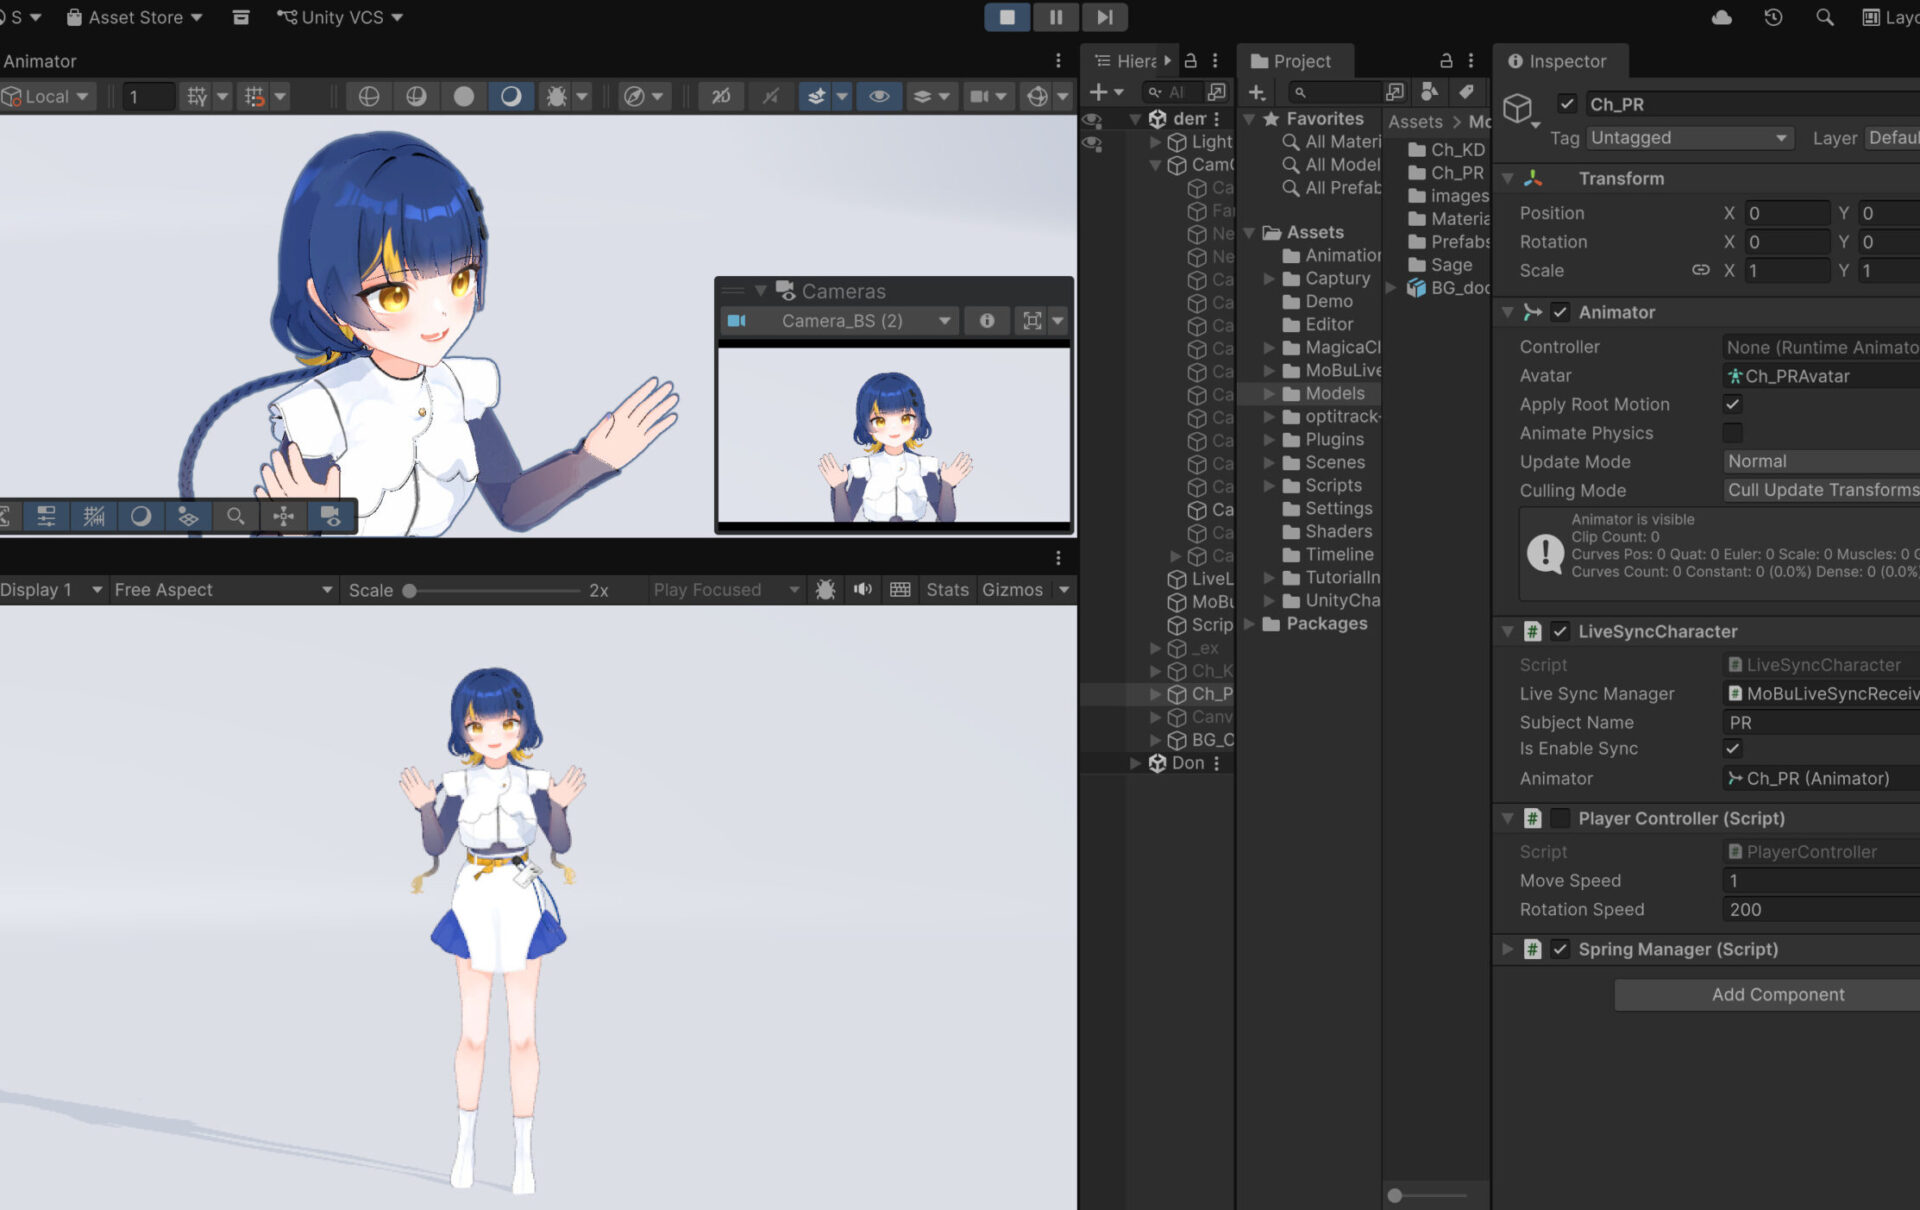Switch to the Inspector tab

[x=1560, y=61]
